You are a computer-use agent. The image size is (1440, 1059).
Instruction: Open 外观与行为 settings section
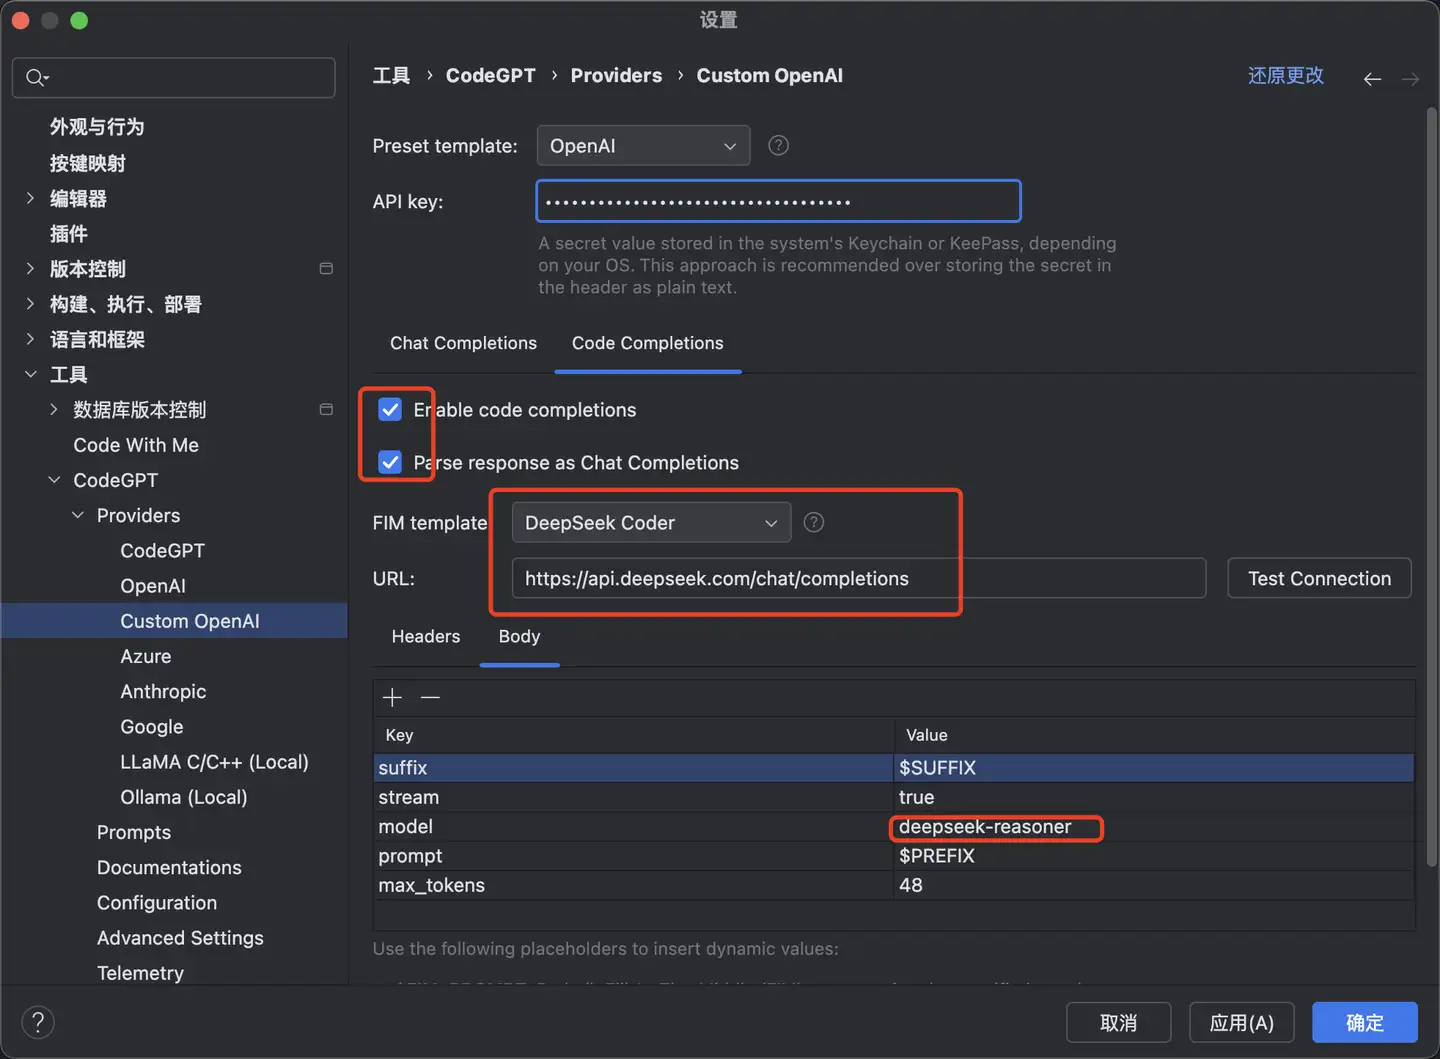point(97,127)
